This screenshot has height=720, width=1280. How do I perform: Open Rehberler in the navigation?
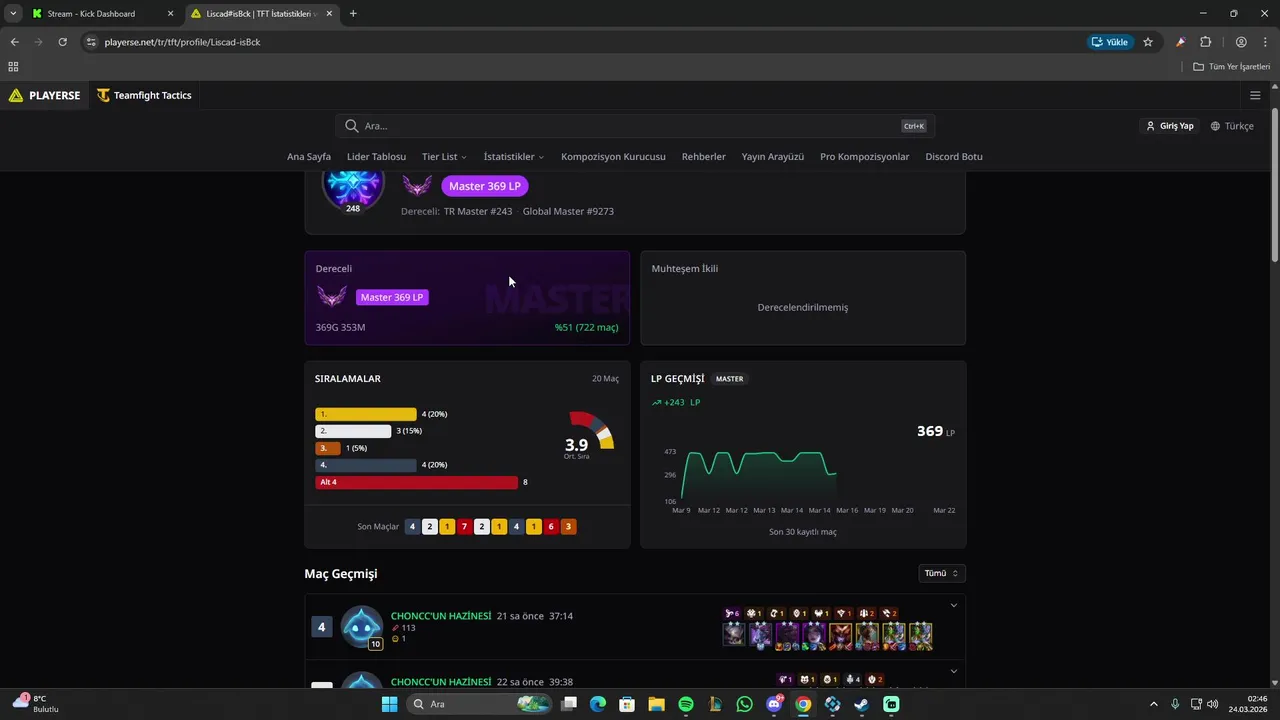[x=704, y=157]
